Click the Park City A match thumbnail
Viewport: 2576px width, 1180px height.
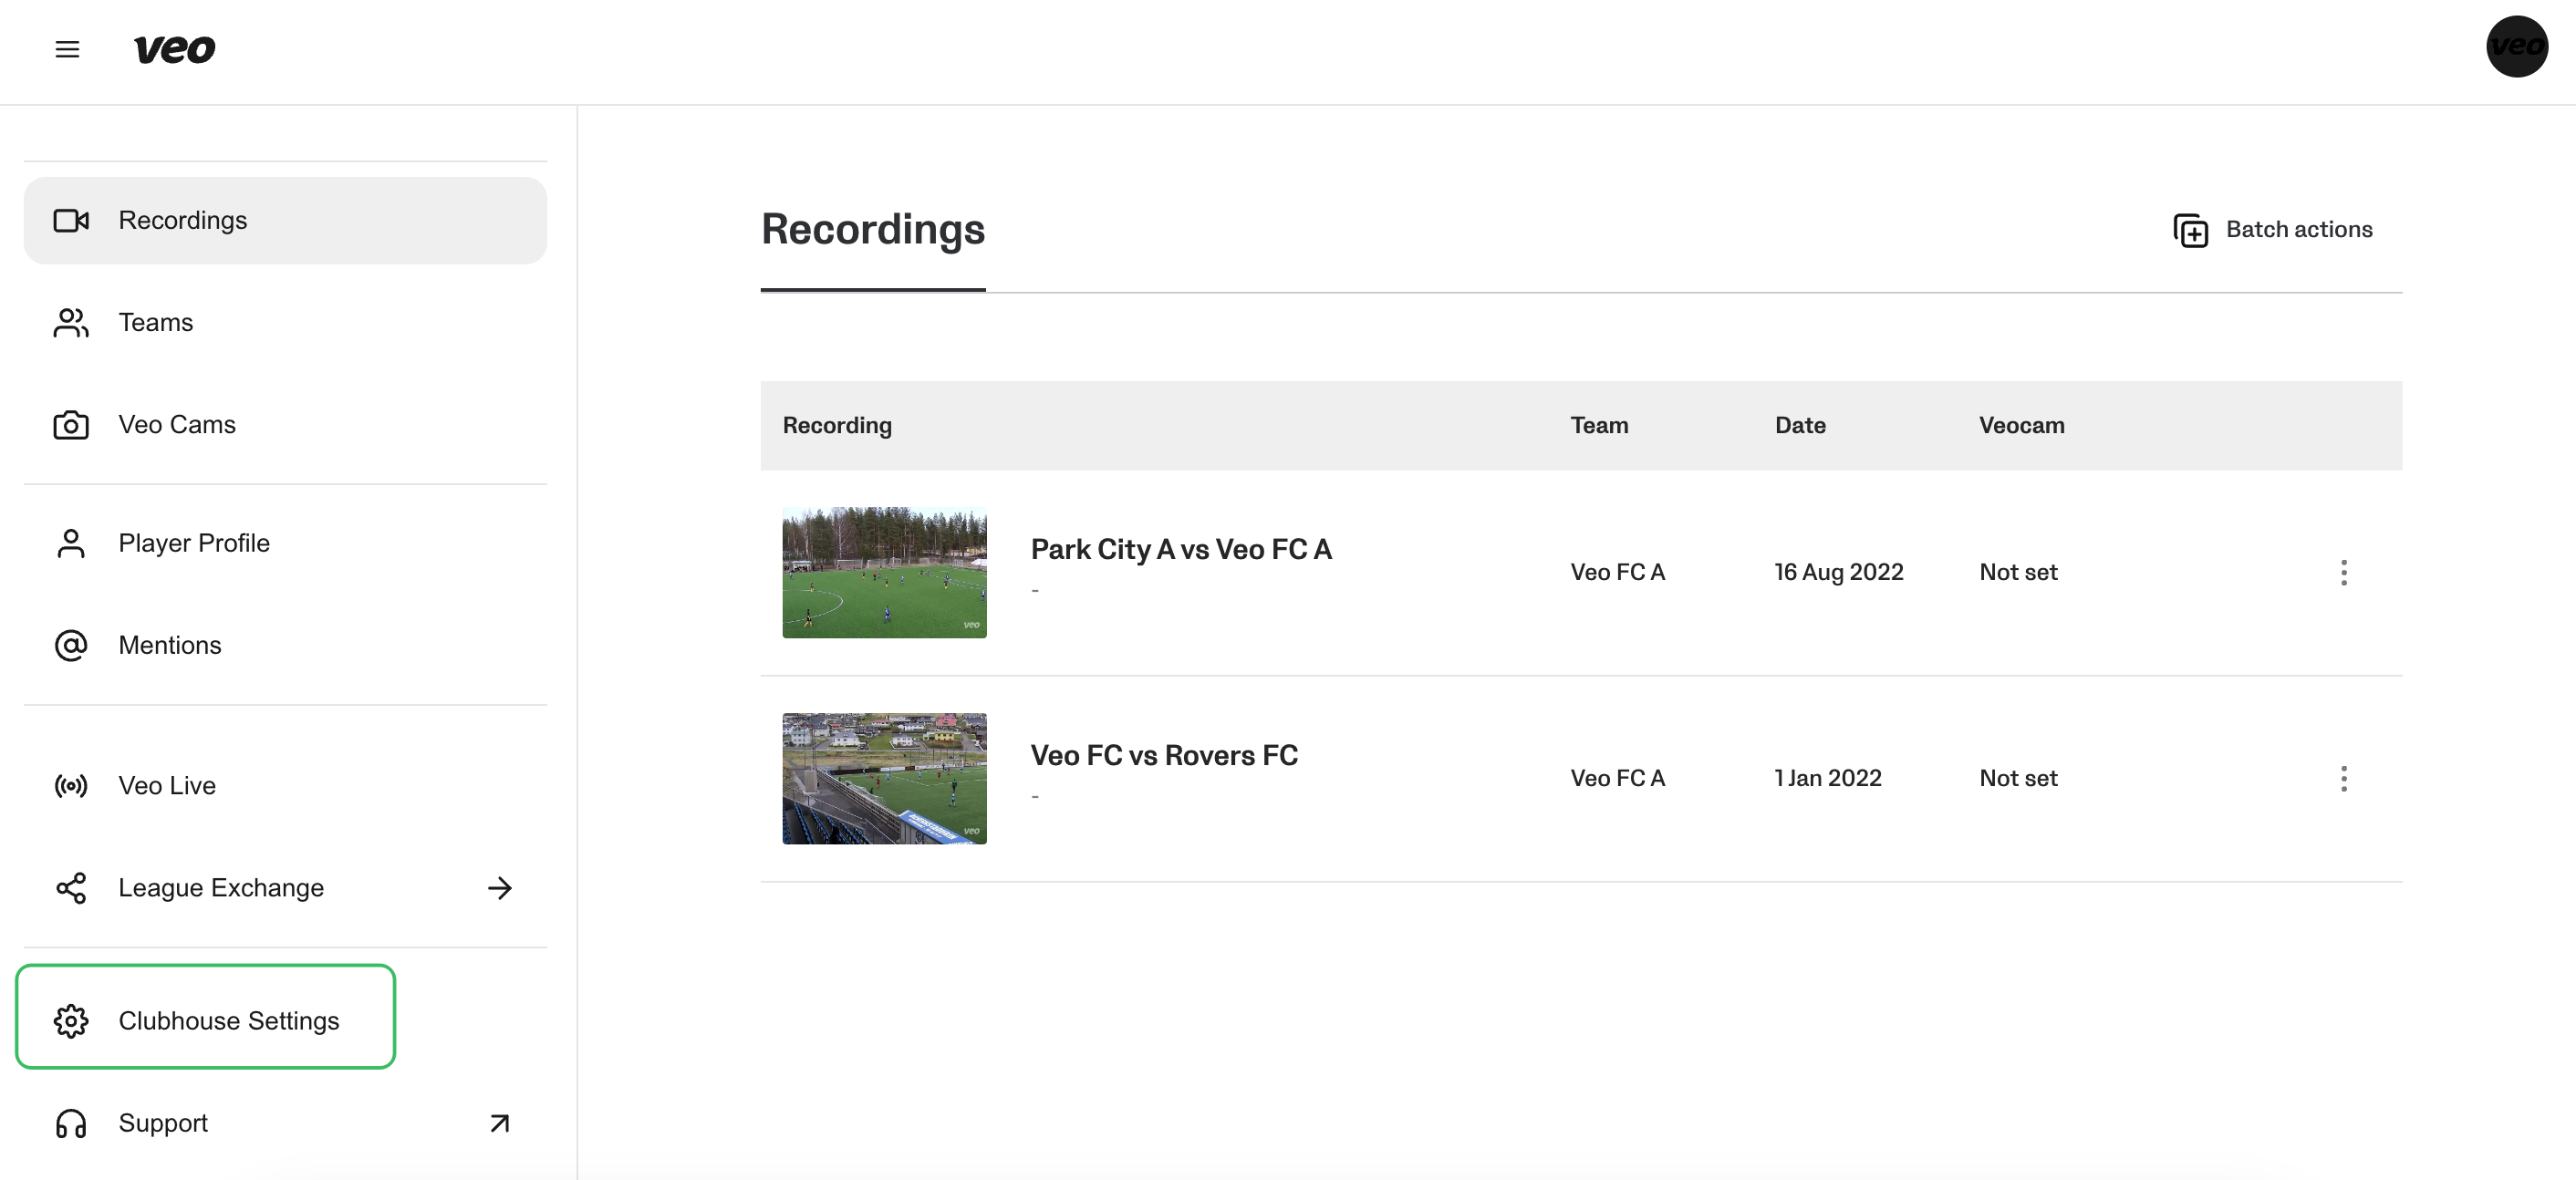coord(884,573)
